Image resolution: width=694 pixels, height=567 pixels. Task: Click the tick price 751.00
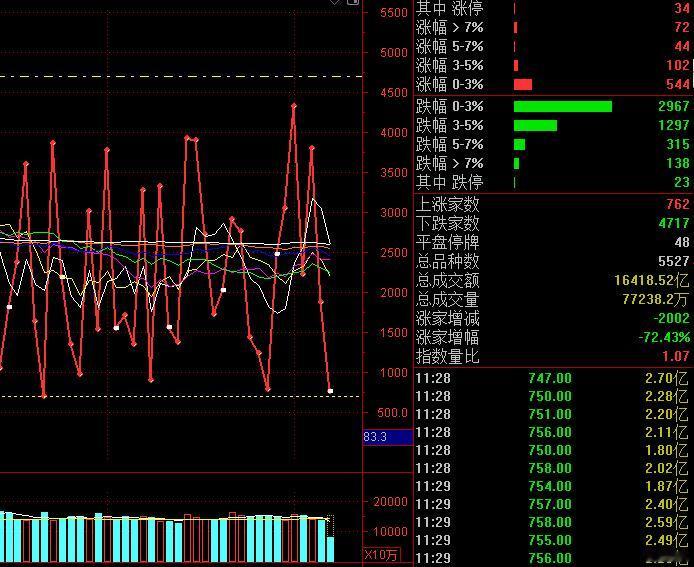click(x=550, y=414)
